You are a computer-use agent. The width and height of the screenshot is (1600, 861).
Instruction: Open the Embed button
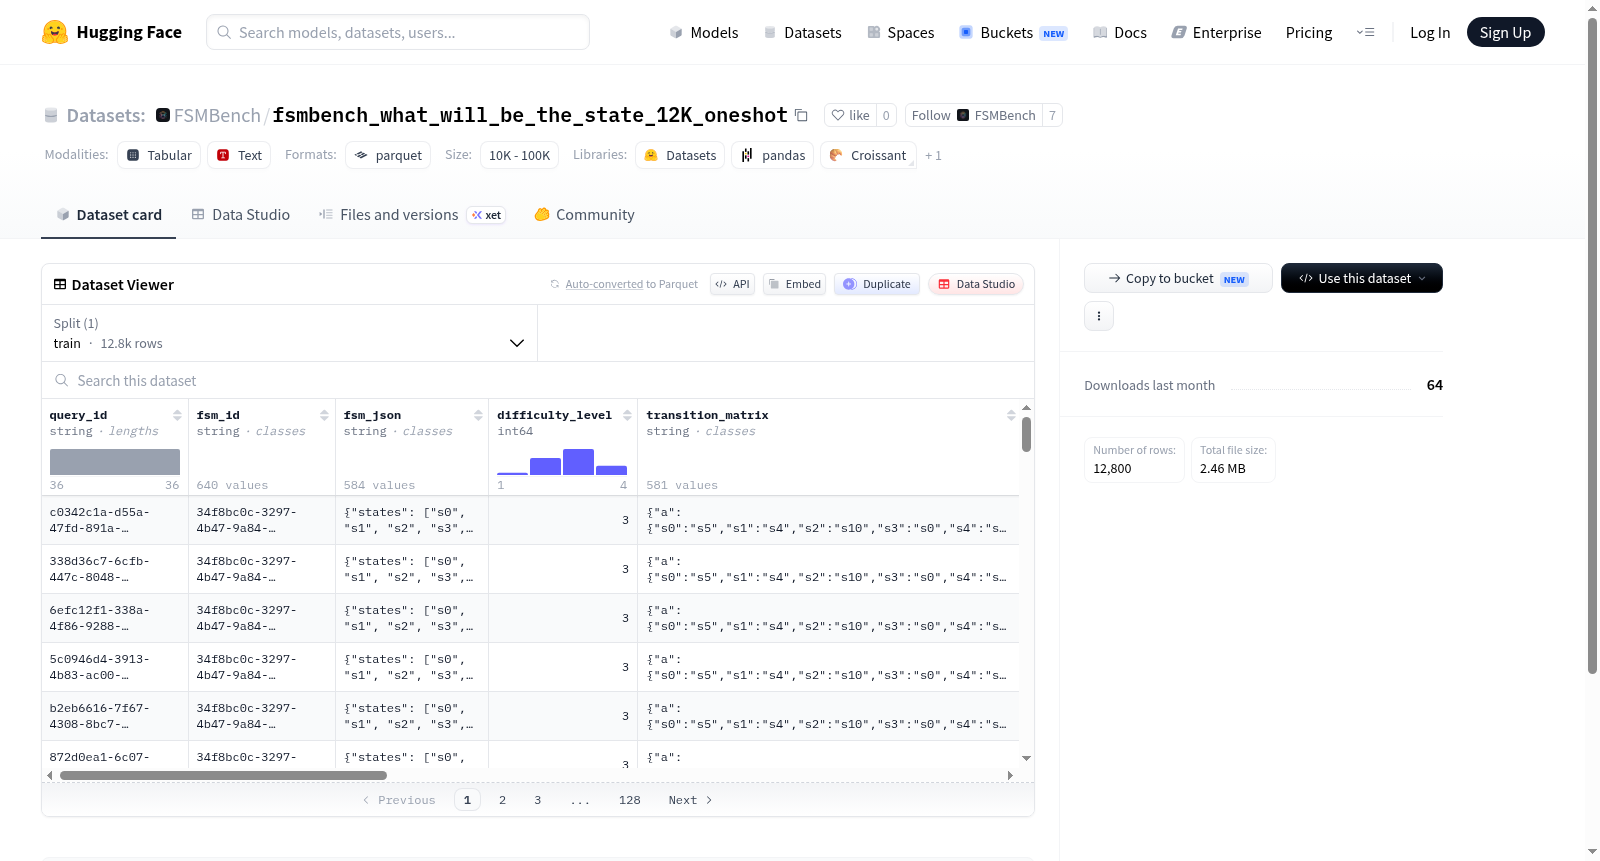click(x=794, y=284)
